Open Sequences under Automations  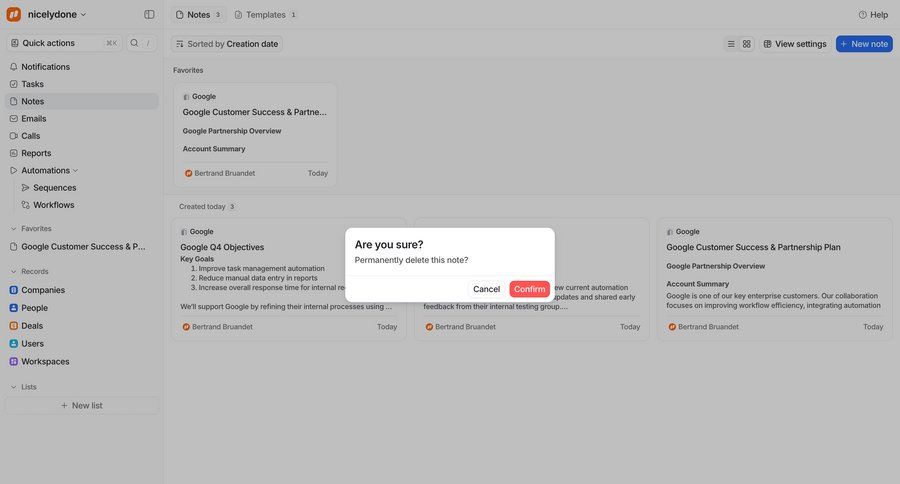[88, 187]
